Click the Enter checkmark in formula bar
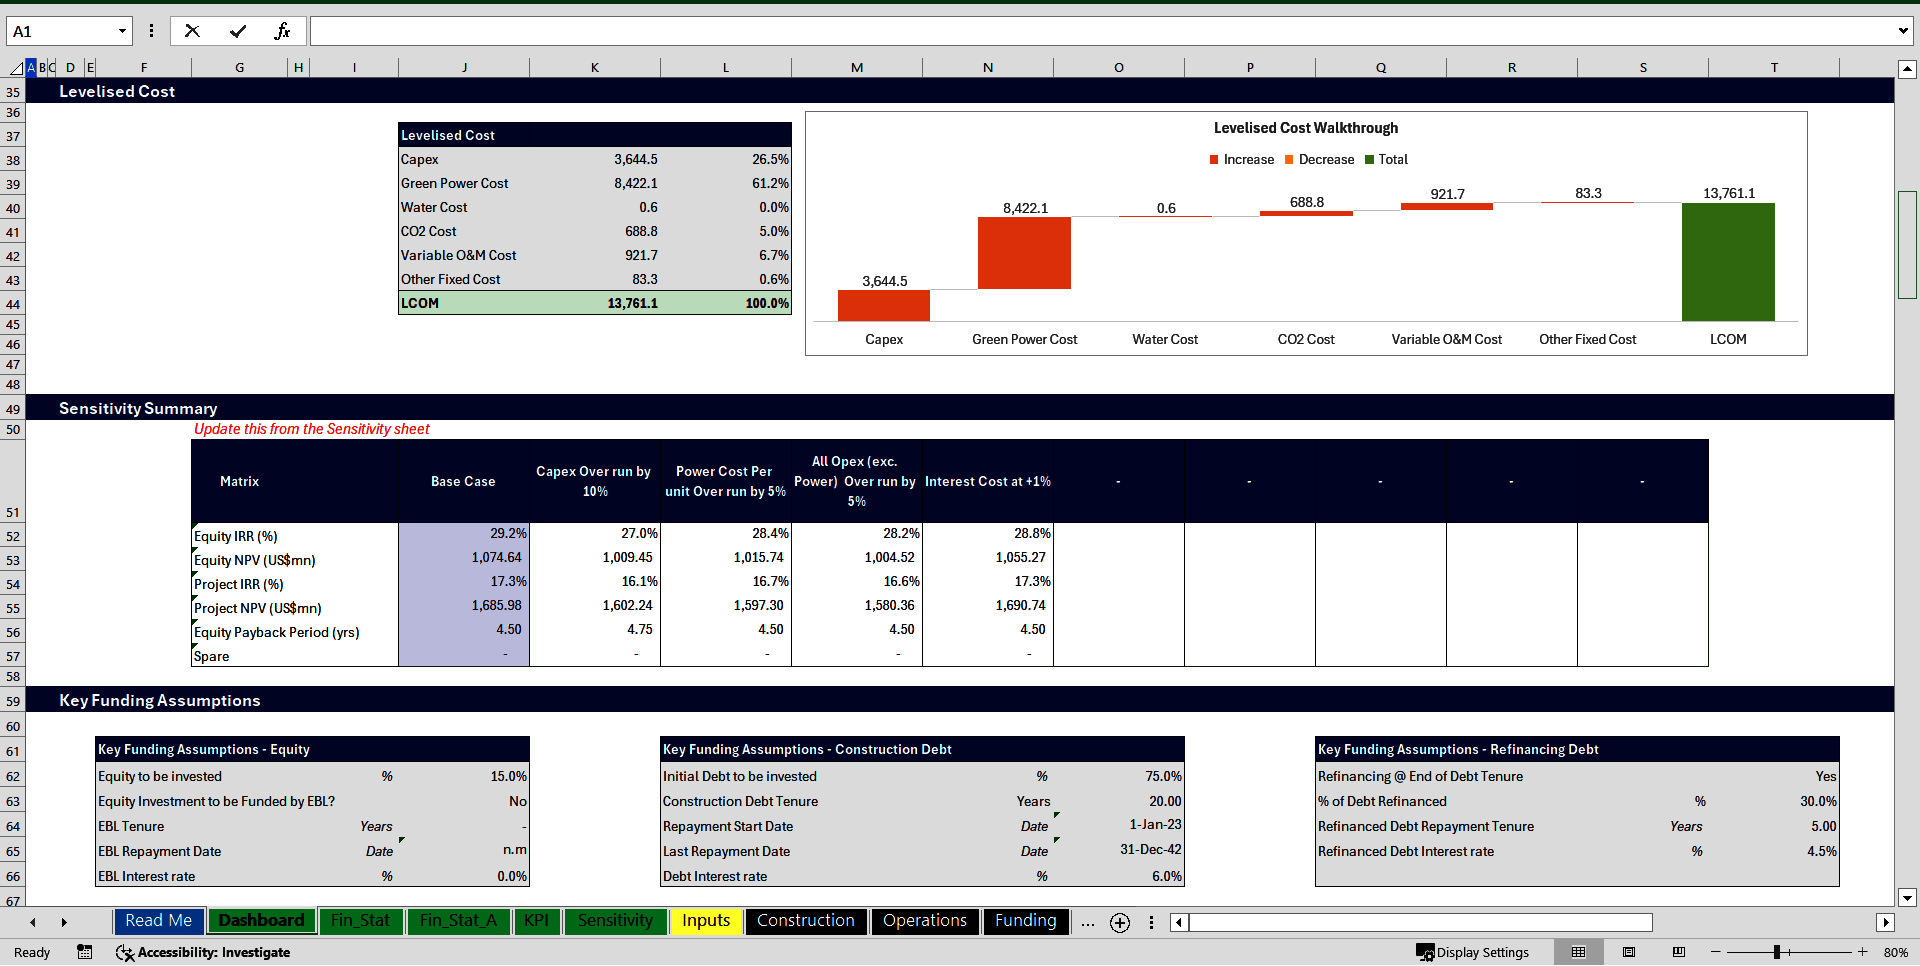The image size is (1920, 966). [237, 30]
